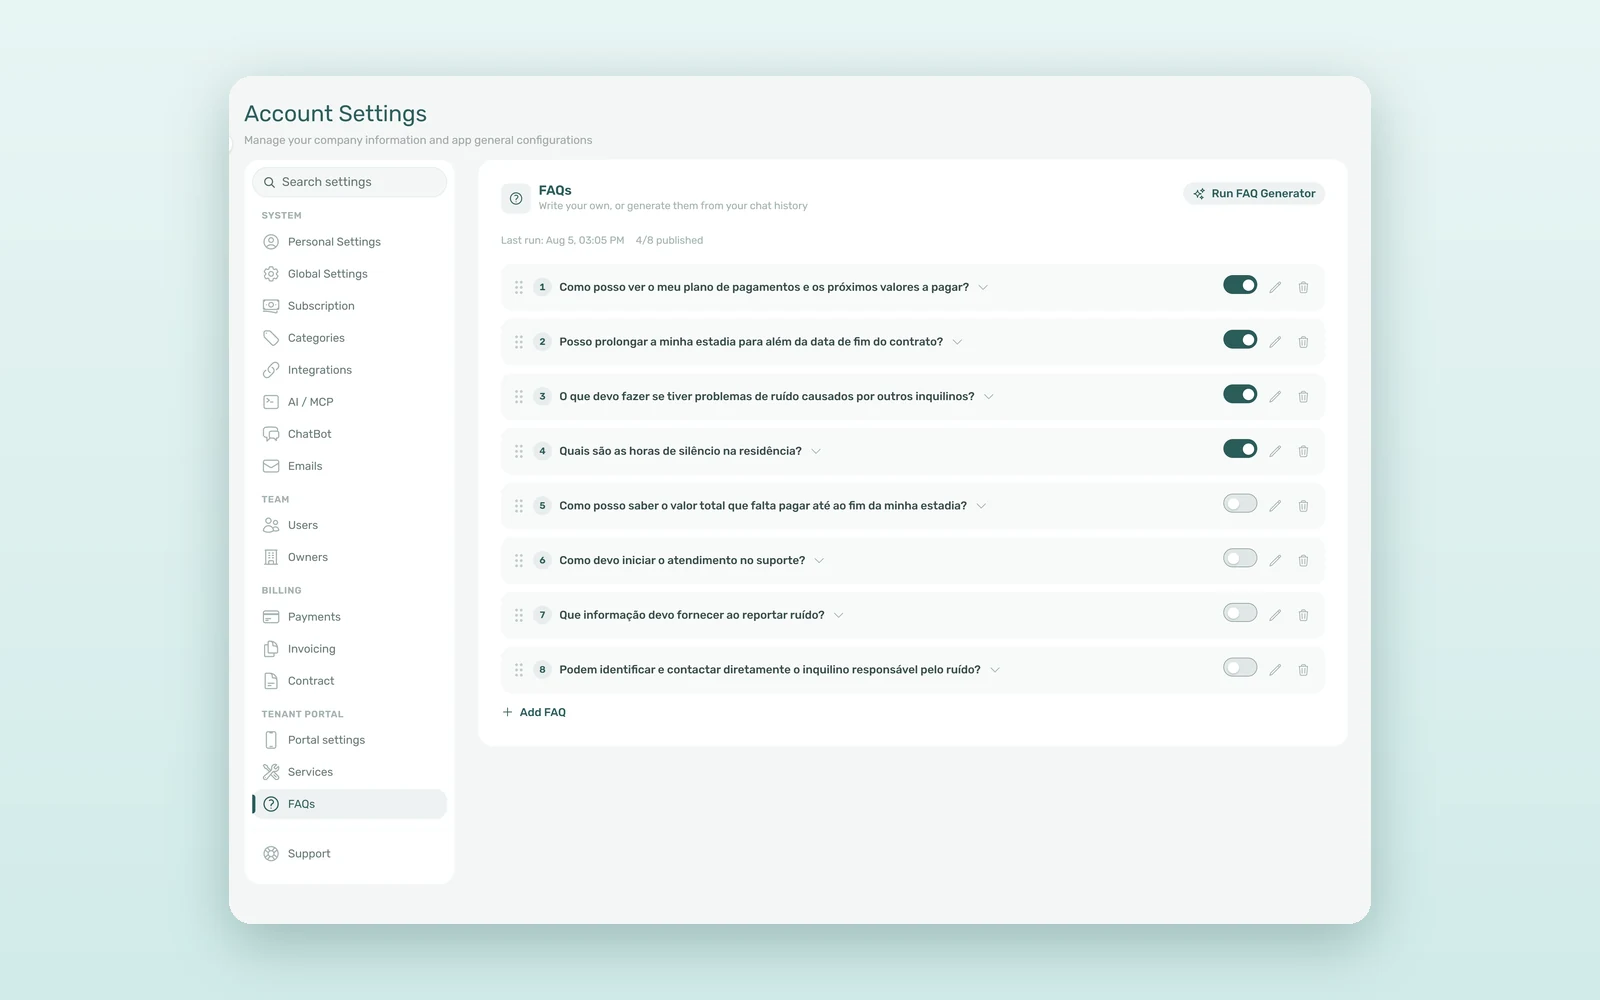Grab the drag handle of FAQ 1

(x=519, y=287)
